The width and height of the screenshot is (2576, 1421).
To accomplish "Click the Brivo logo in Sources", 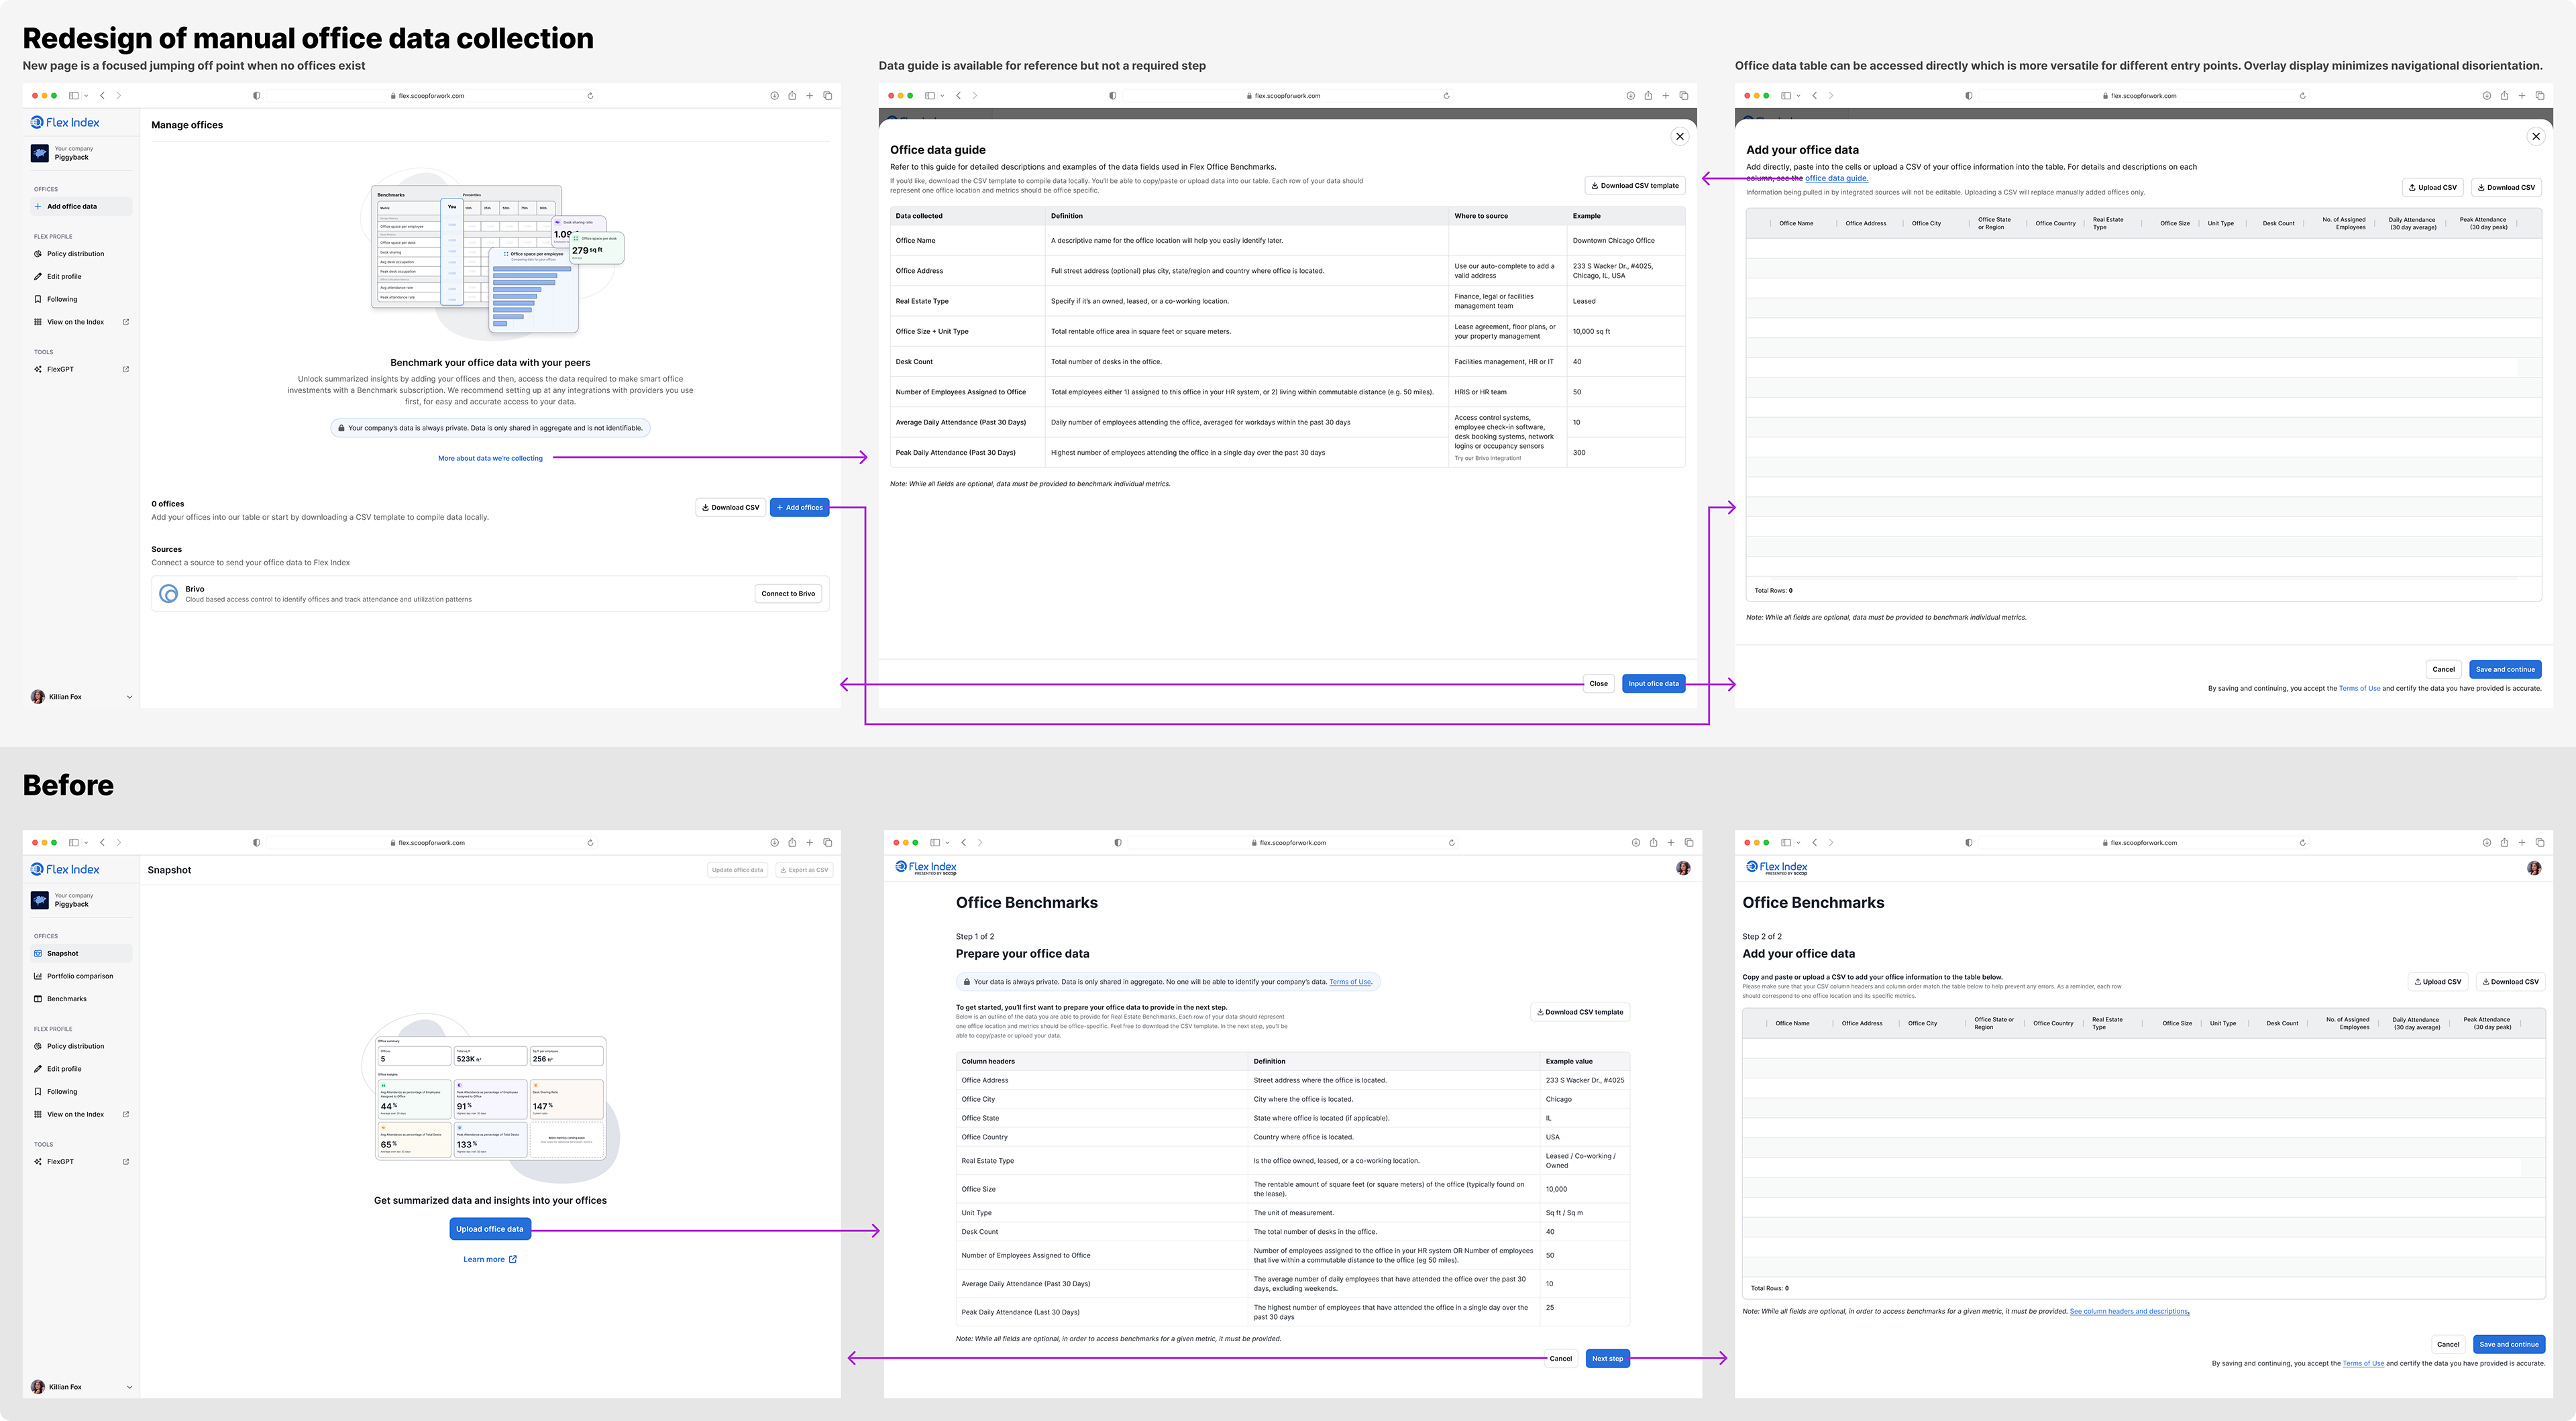I will coord(169,594).
